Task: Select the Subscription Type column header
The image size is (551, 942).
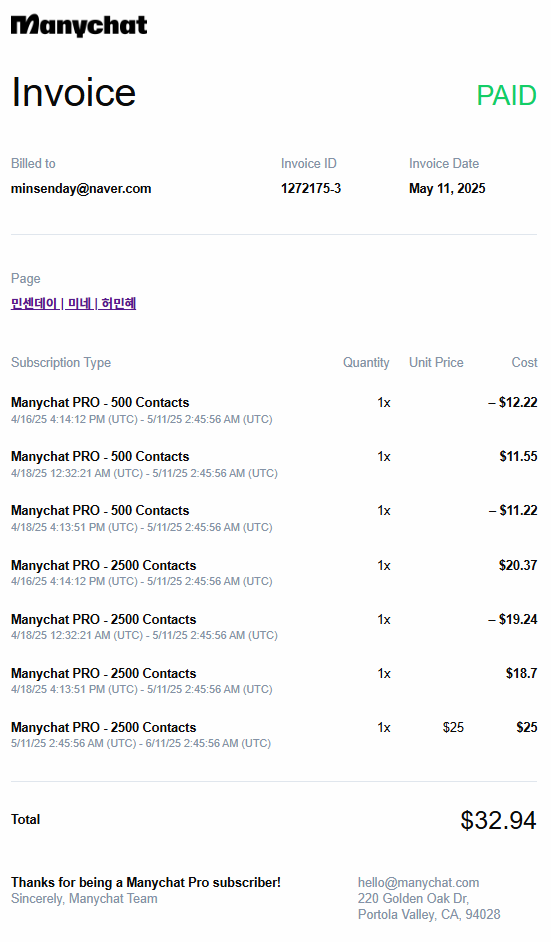Action: coord(61,363)
